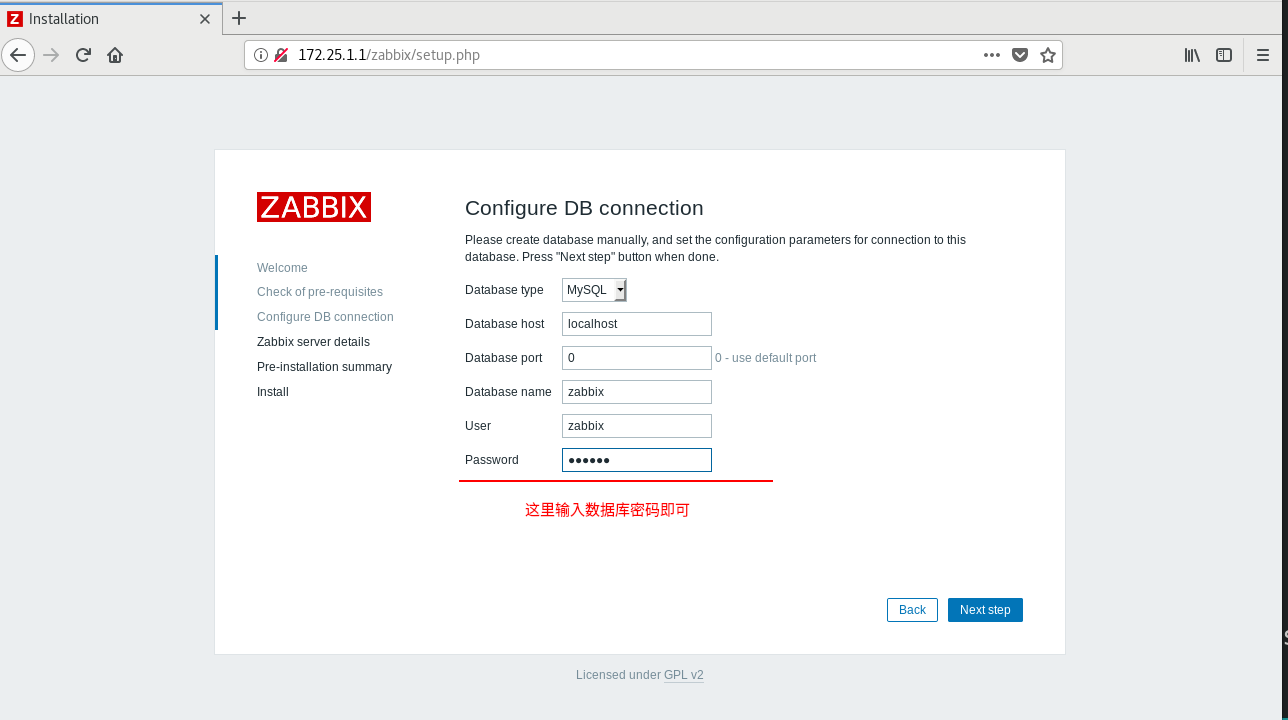Click the site information icon in address bar

click(x=261, y=55)
